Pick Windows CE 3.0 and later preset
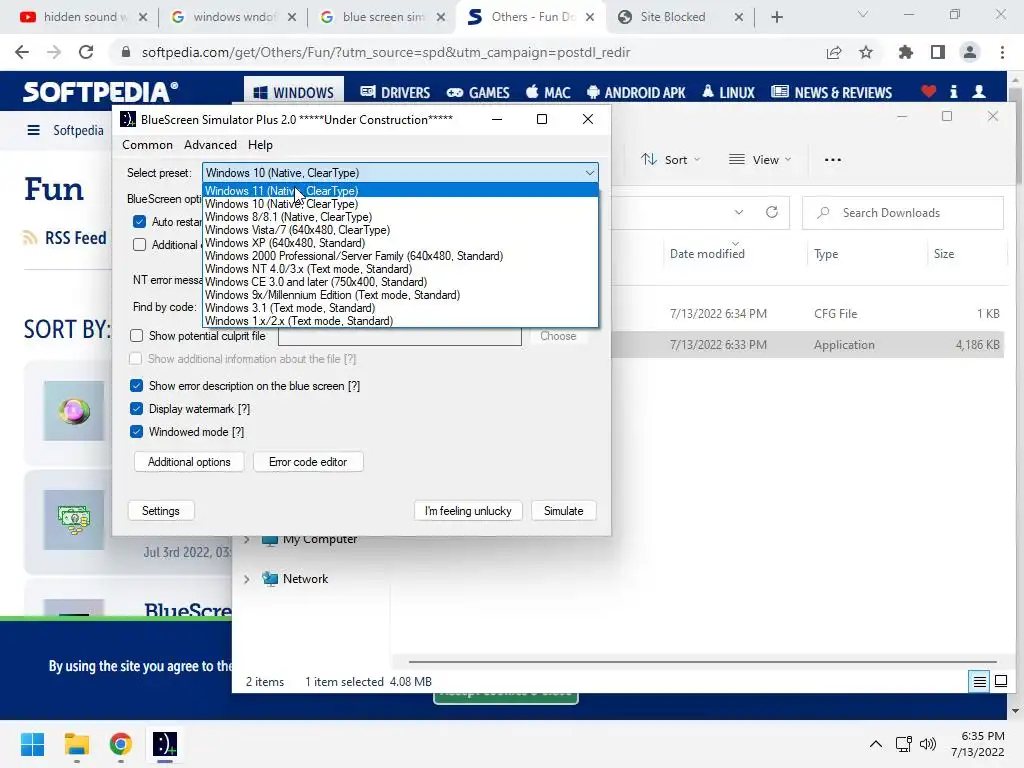Image resolution: width=1024 pixels, height=768 pixels. pos(400,282)
